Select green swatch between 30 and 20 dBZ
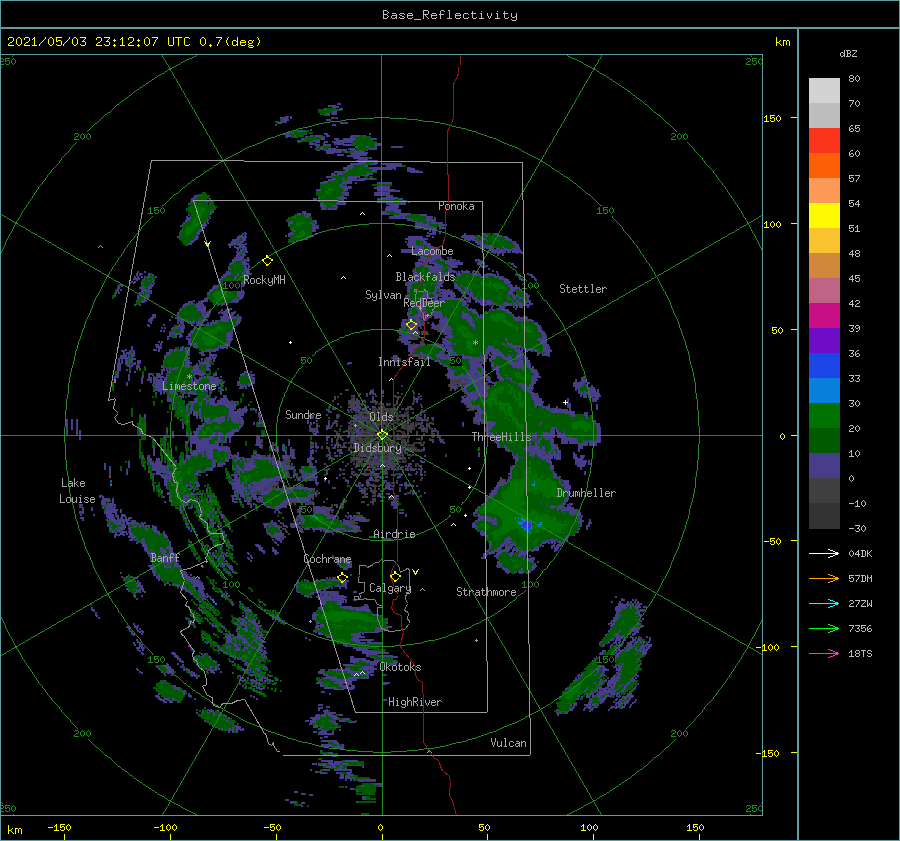Screen dimensions: 900x841 click(824, 415)
